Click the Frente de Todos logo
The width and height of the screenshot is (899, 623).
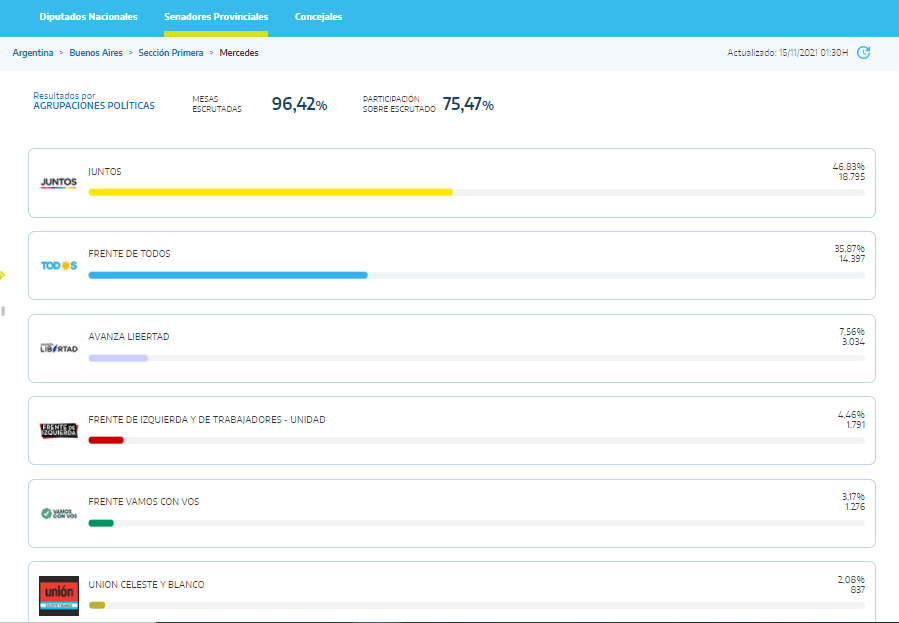(58, 266)
